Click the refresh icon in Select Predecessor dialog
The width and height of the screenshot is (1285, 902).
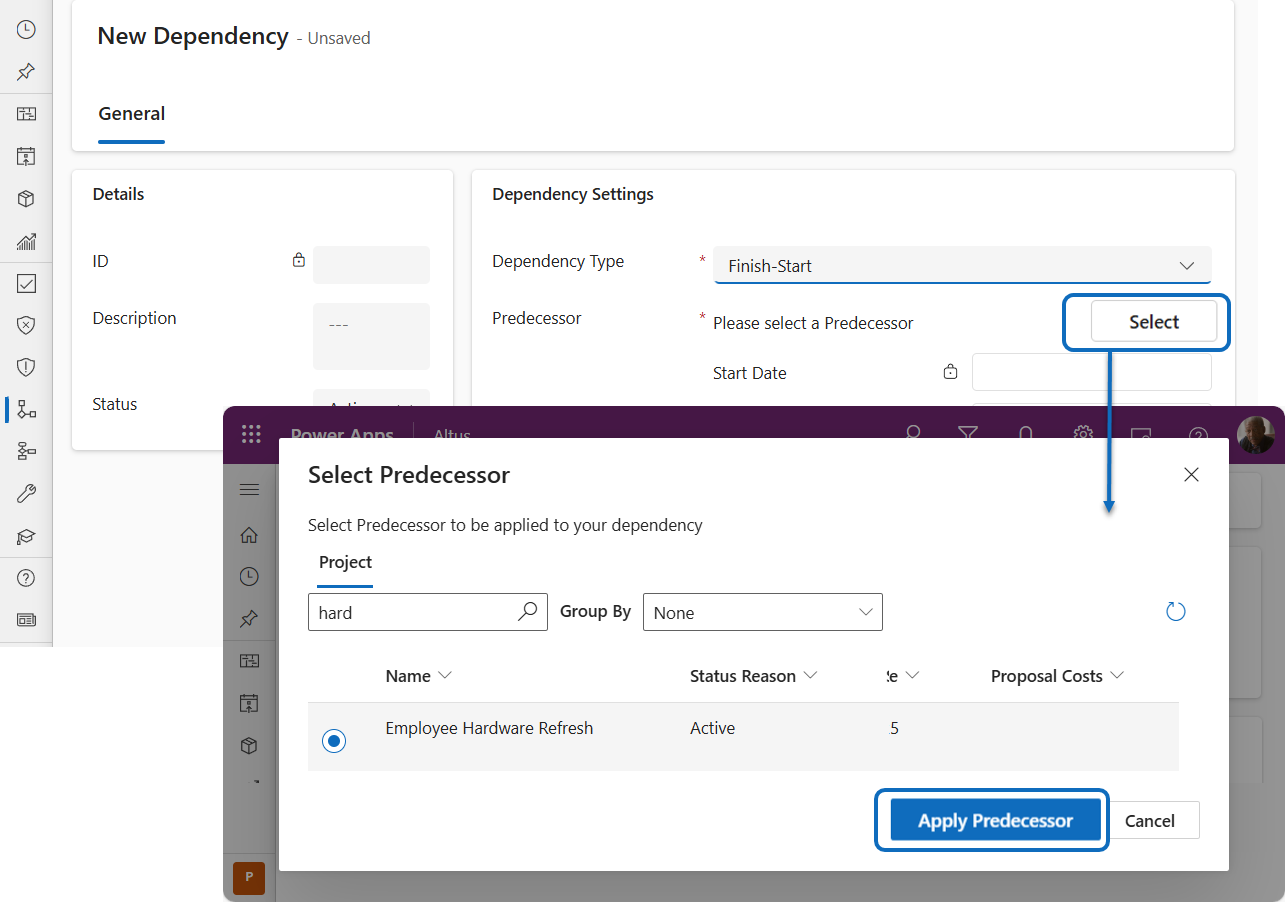pos(1176,612)
